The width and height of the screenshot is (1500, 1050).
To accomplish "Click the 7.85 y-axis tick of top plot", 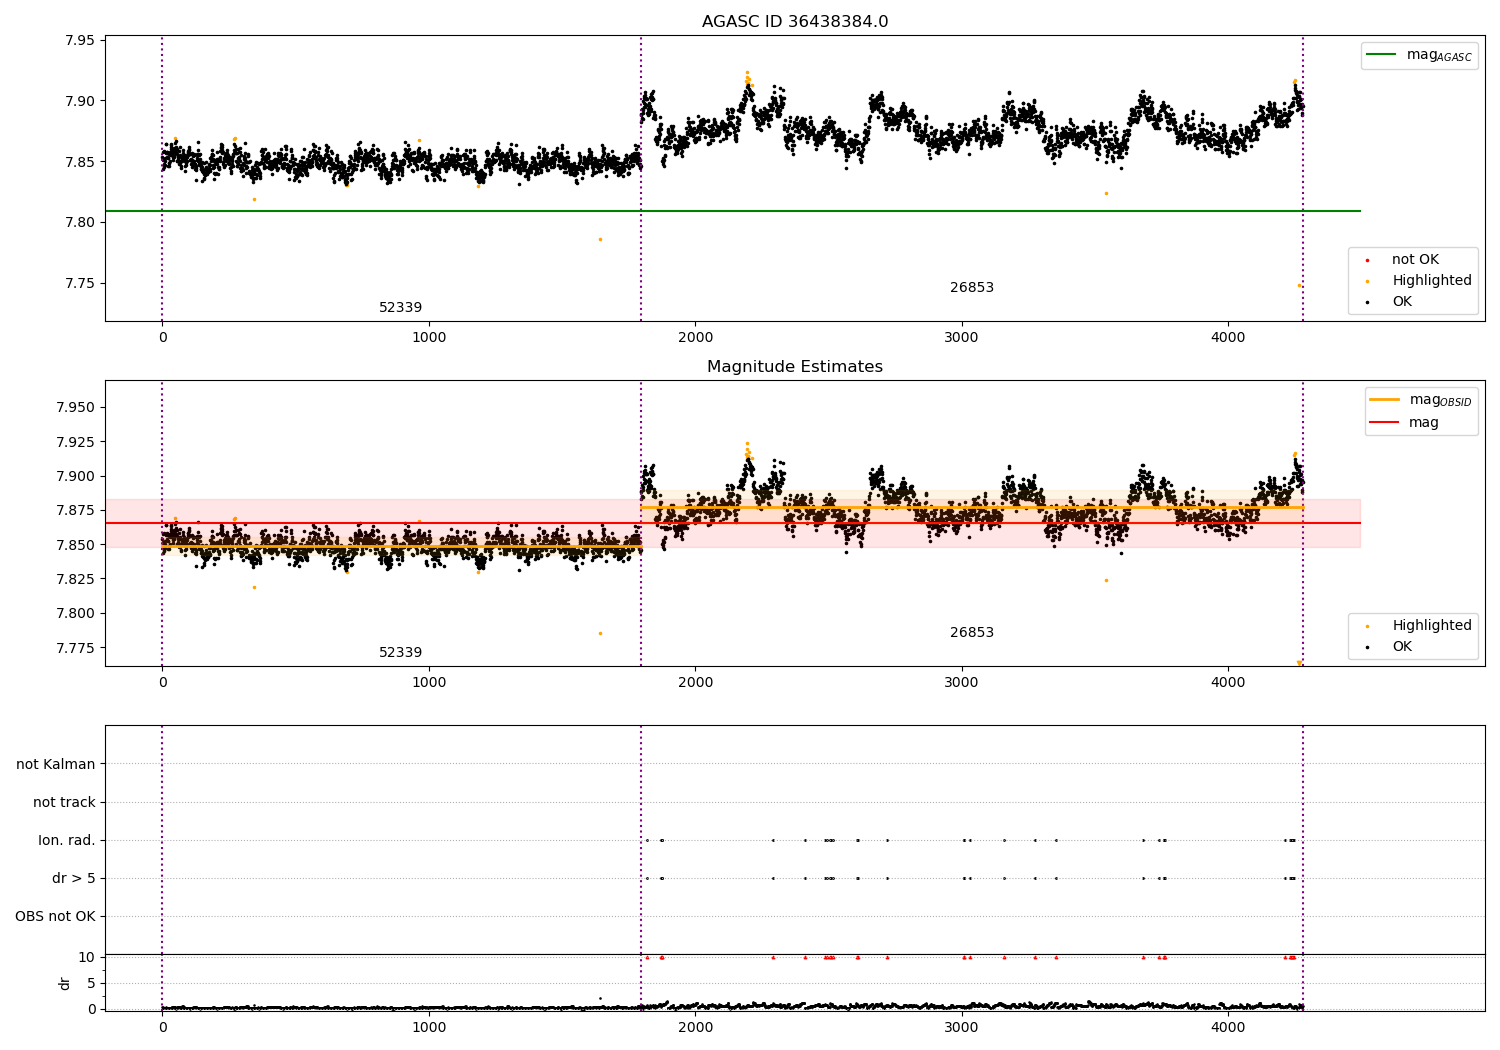I will click(x=79, y=162).
